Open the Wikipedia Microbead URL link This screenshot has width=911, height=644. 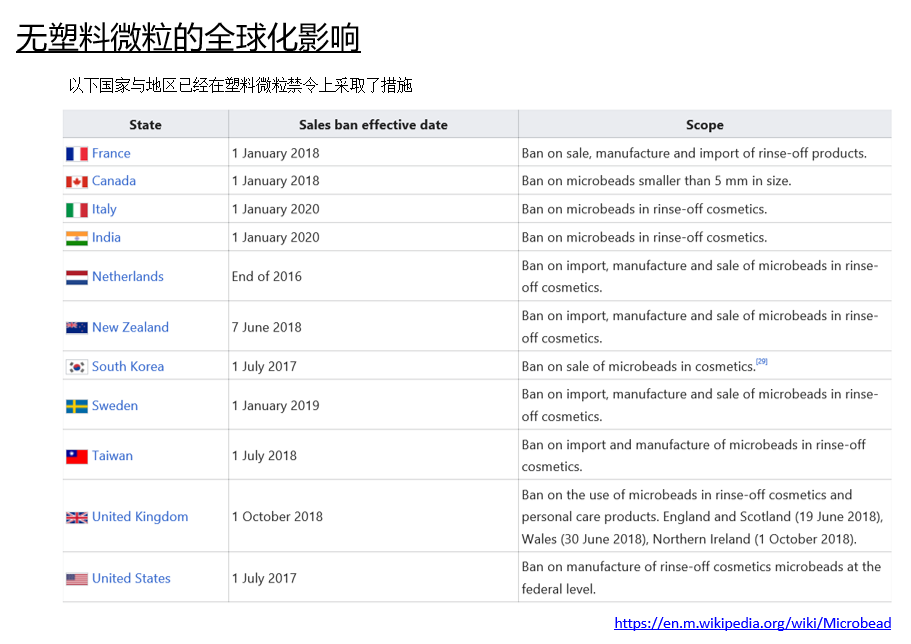752,623
